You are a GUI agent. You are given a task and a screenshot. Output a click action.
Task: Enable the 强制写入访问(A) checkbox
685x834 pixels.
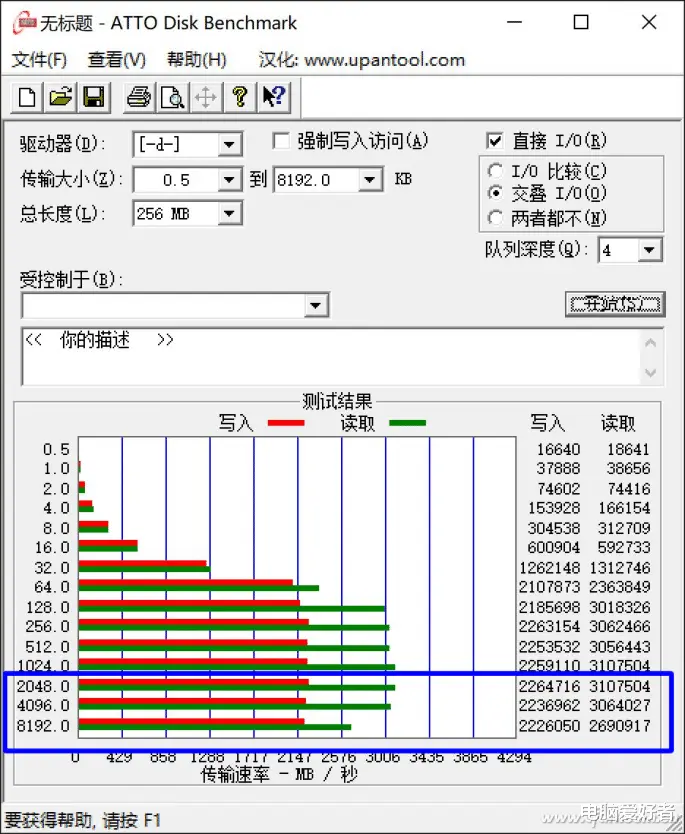[x=281, y=141]
